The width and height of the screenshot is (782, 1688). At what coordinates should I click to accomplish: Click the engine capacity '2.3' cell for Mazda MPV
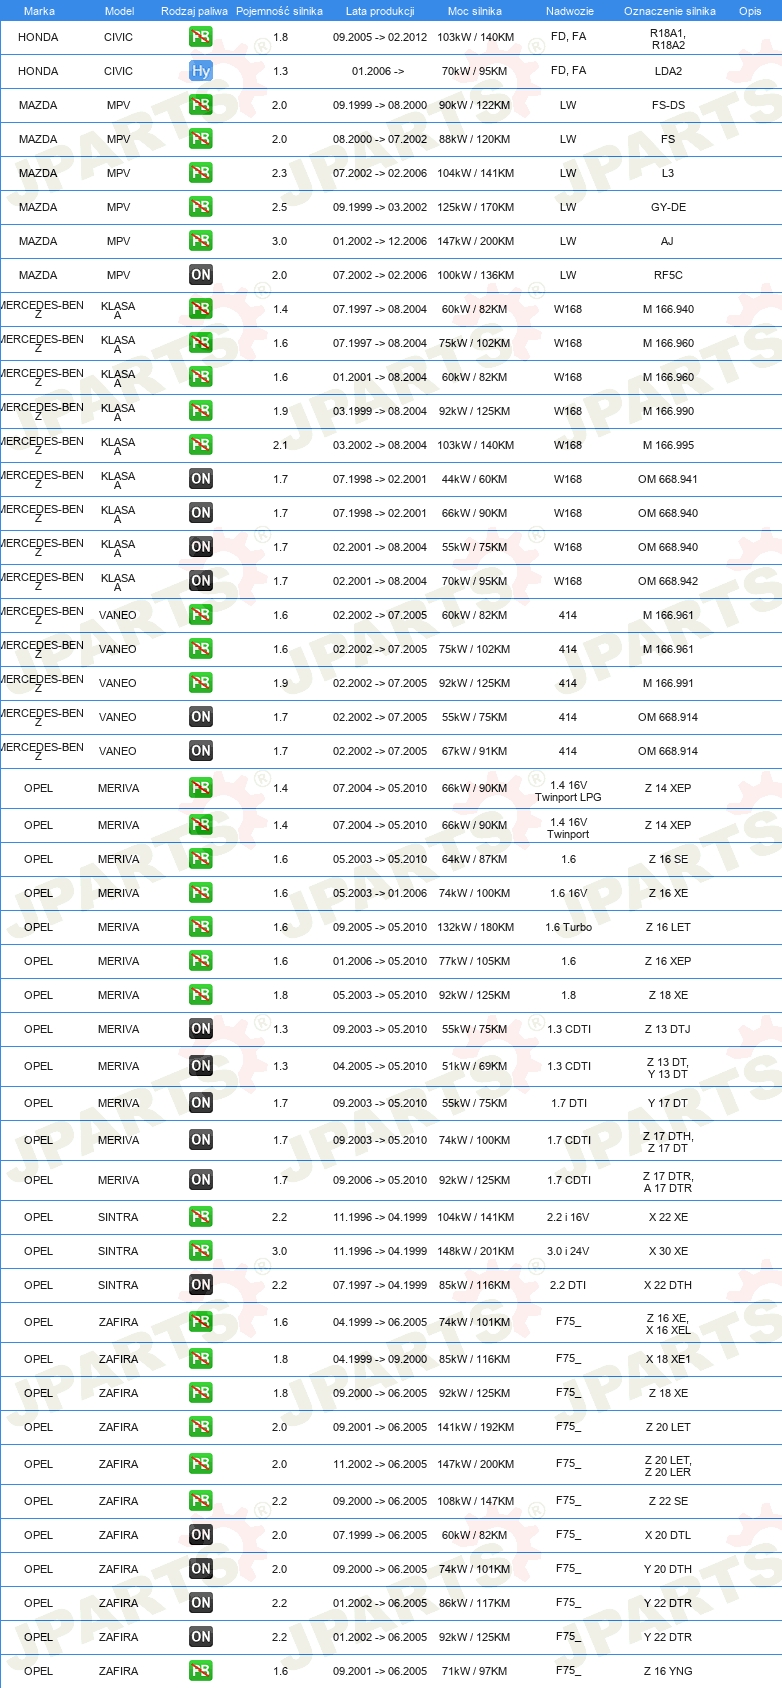(x=279, y=173)
